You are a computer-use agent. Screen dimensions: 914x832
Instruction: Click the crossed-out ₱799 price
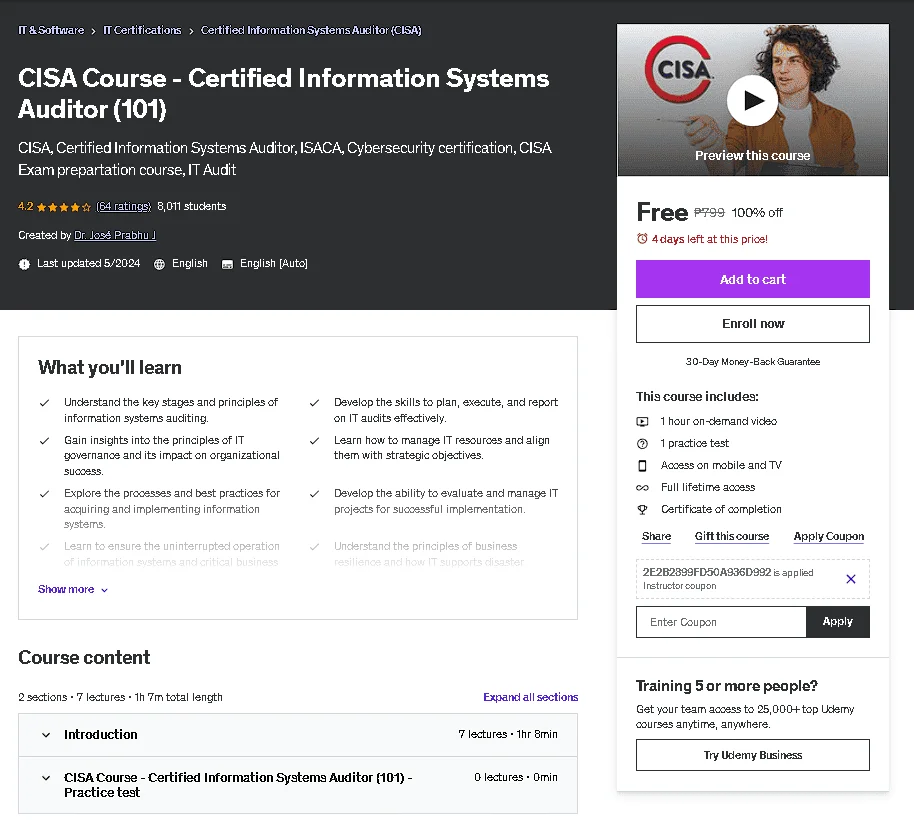[x=709, y=213]
